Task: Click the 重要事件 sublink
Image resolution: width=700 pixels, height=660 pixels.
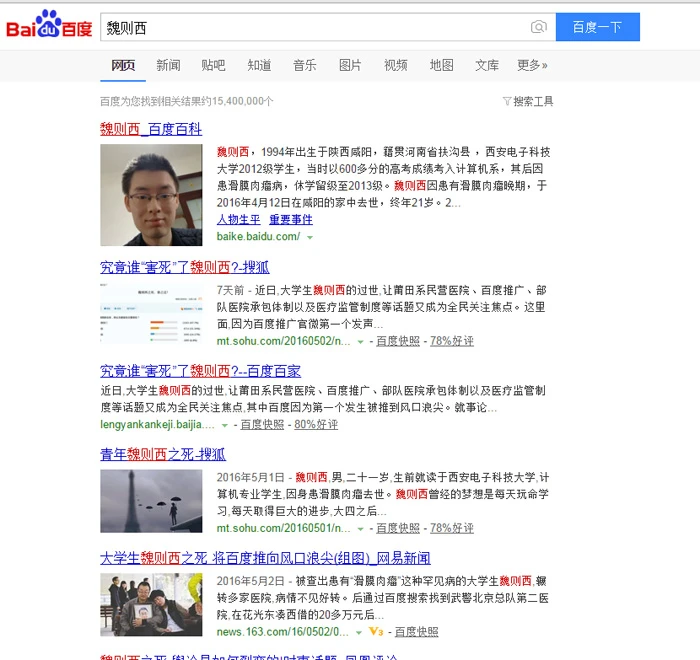Action: [x=291, y=220]
